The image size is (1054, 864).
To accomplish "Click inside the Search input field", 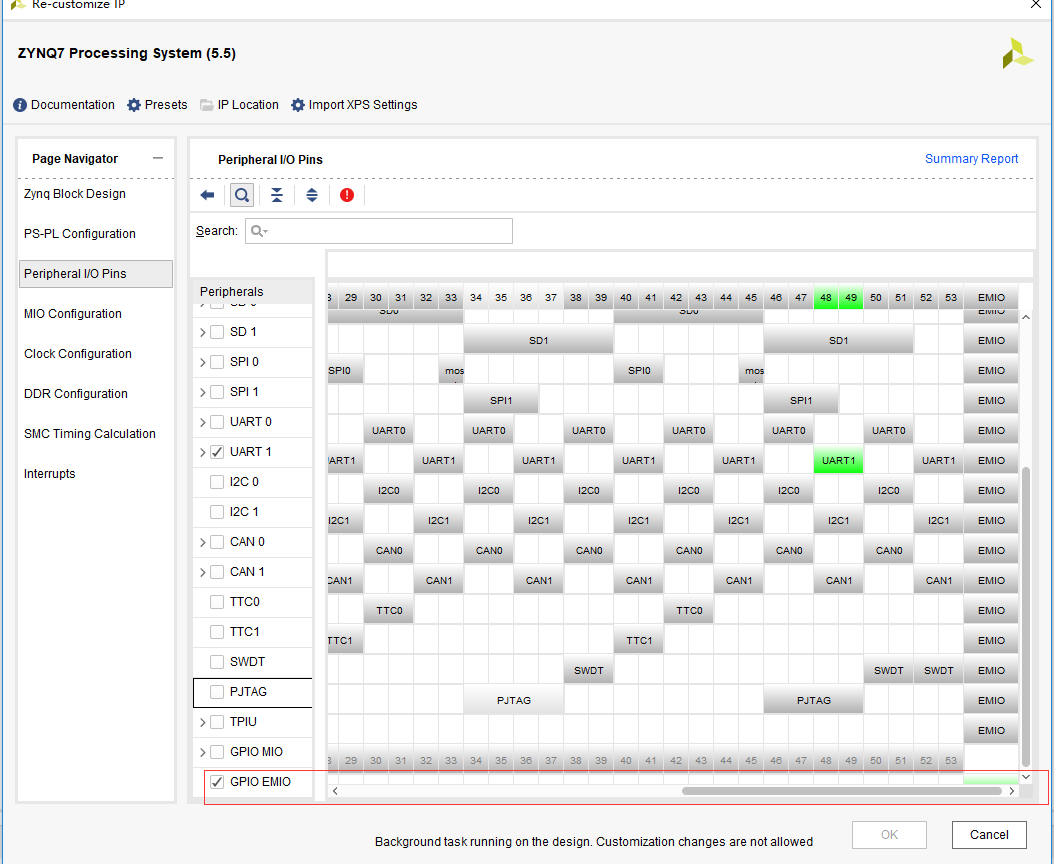I will [x=378, y=231].
